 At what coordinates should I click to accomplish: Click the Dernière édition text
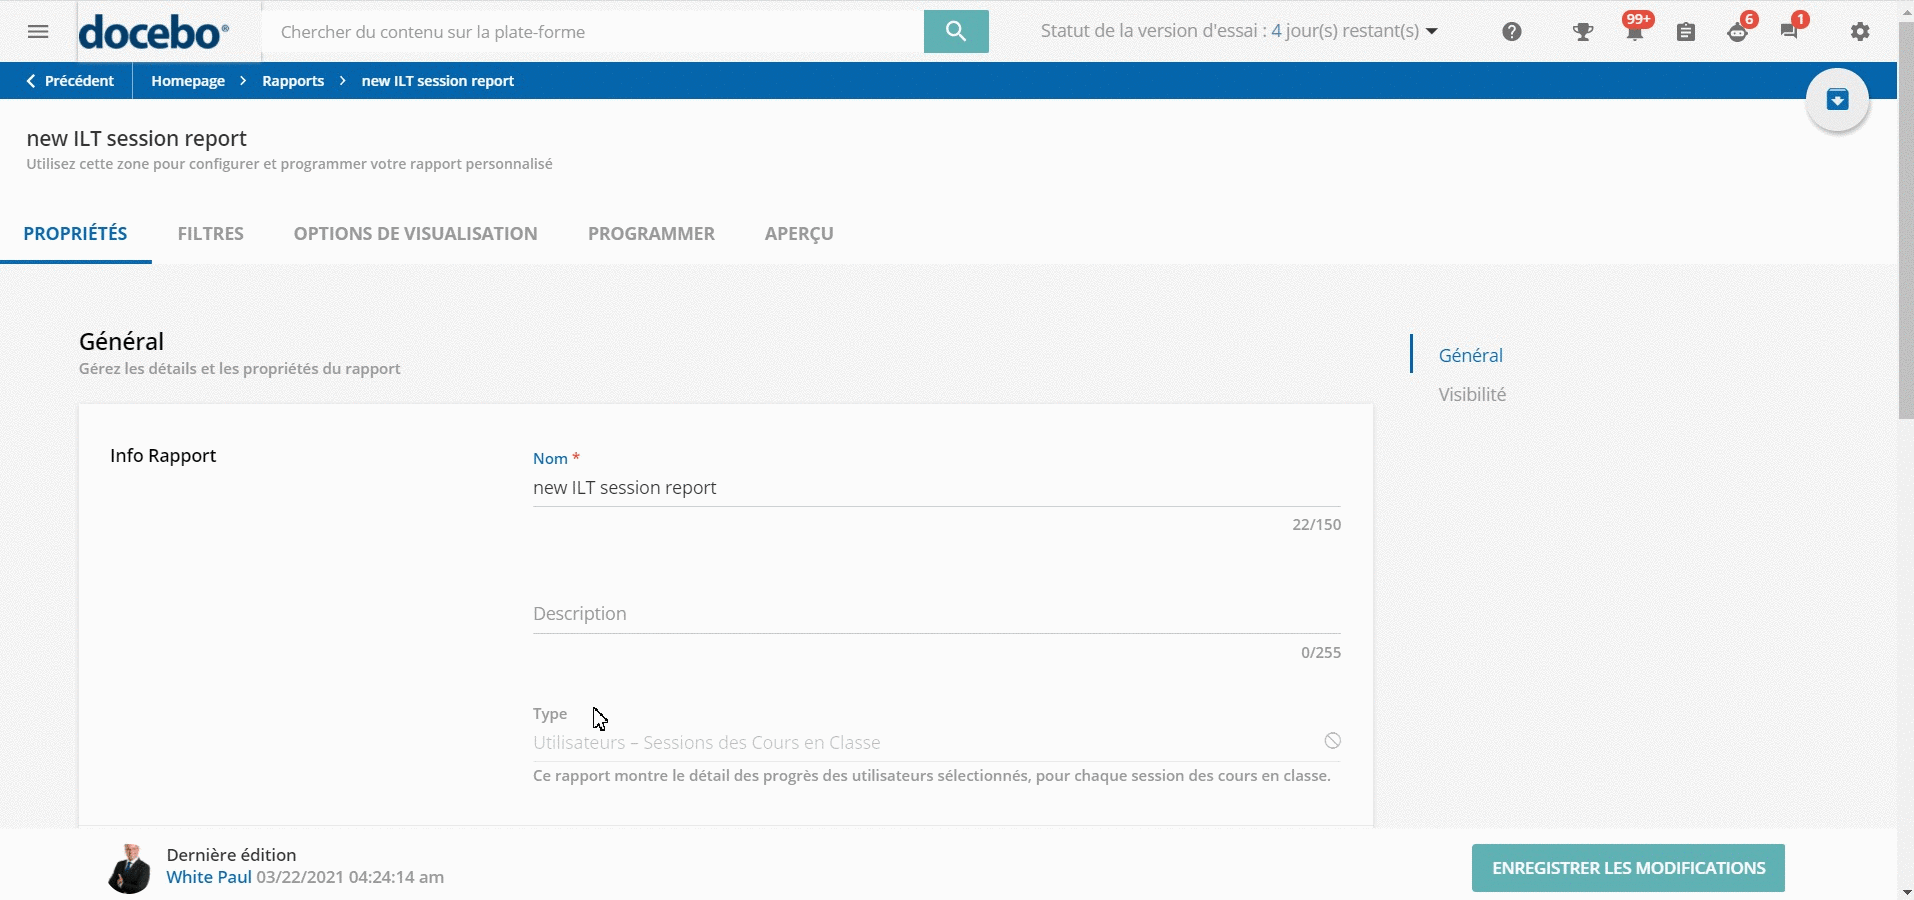click(231, 855)
